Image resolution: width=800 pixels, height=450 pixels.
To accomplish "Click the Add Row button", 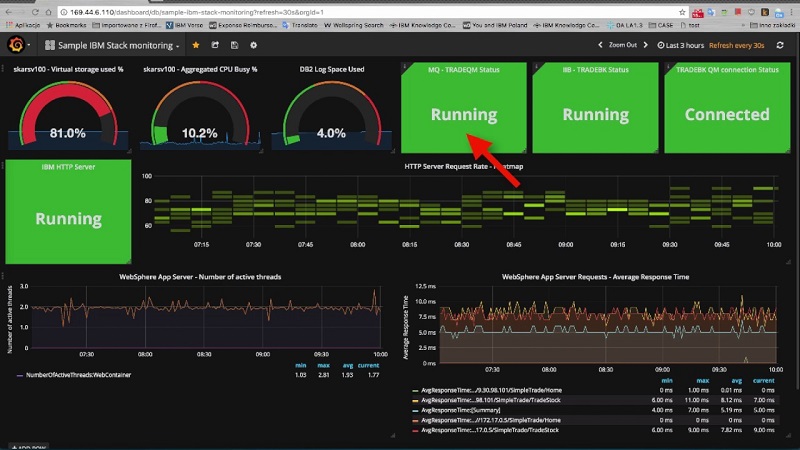I will tap(30, 446).
